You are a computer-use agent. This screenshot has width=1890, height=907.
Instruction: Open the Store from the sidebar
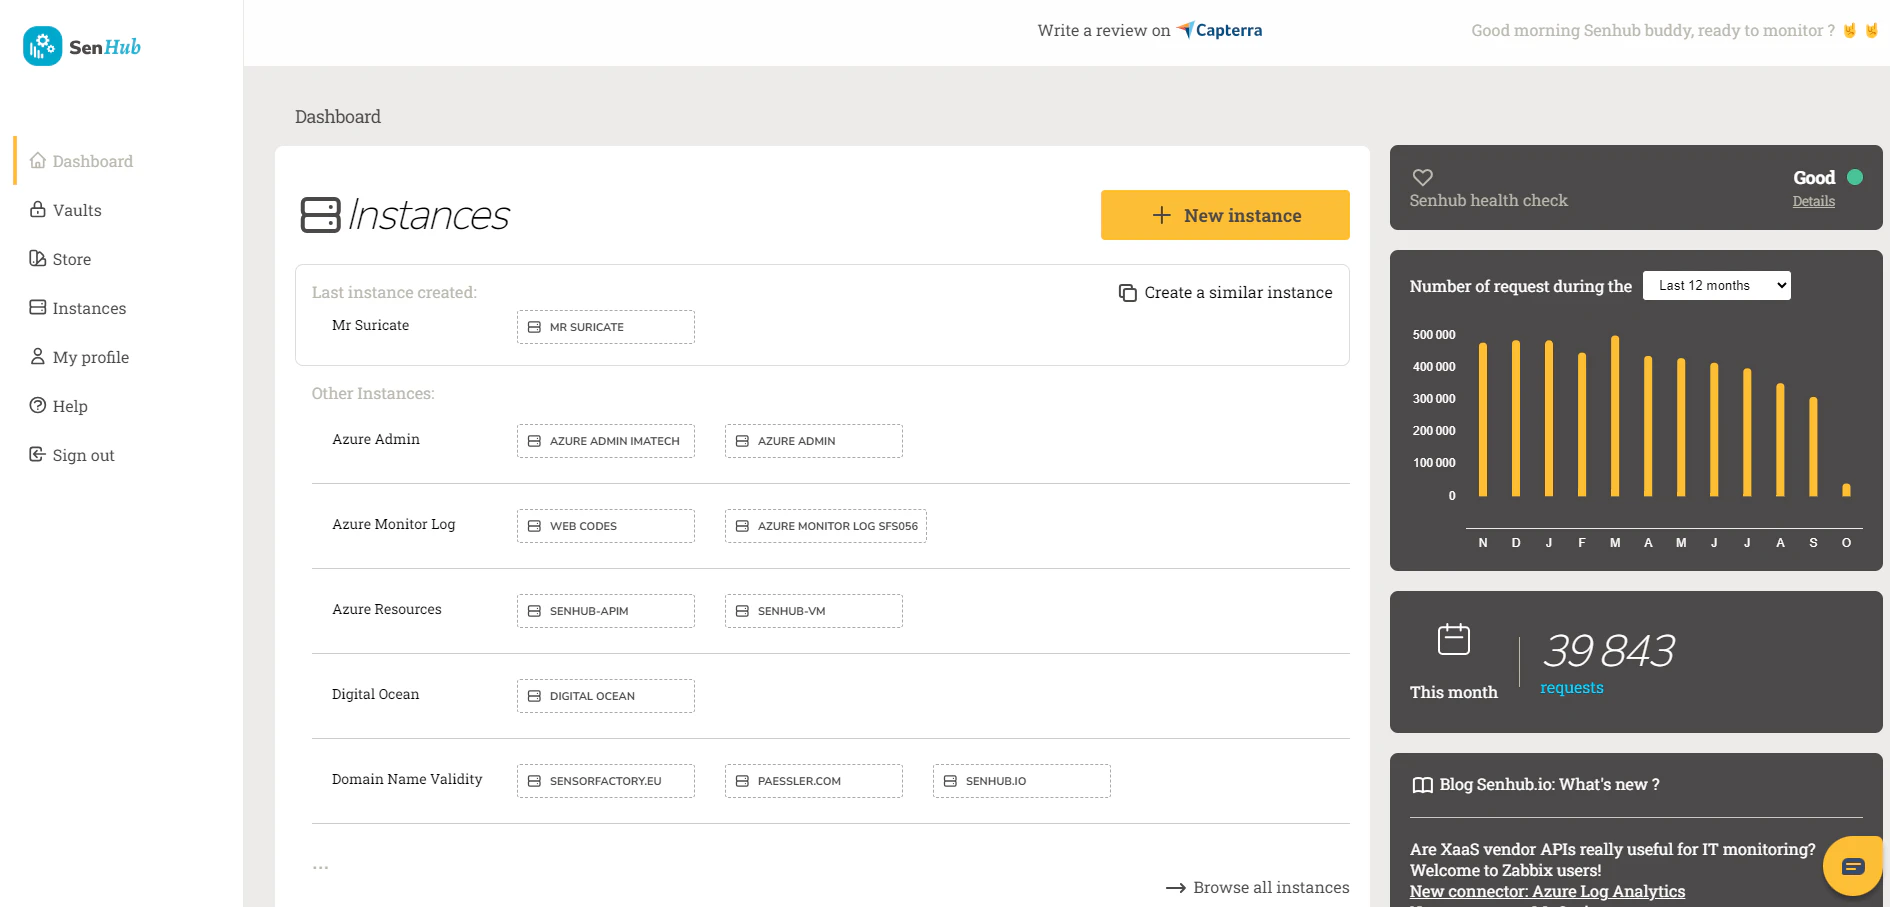[71, 259]
